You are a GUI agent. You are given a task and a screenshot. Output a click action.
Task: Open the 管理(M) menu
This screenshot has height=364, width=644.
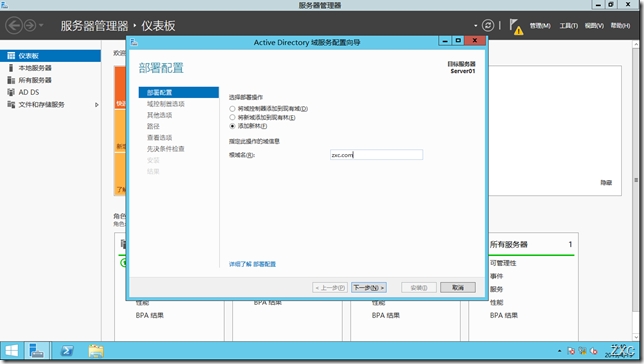pos(540,25)
